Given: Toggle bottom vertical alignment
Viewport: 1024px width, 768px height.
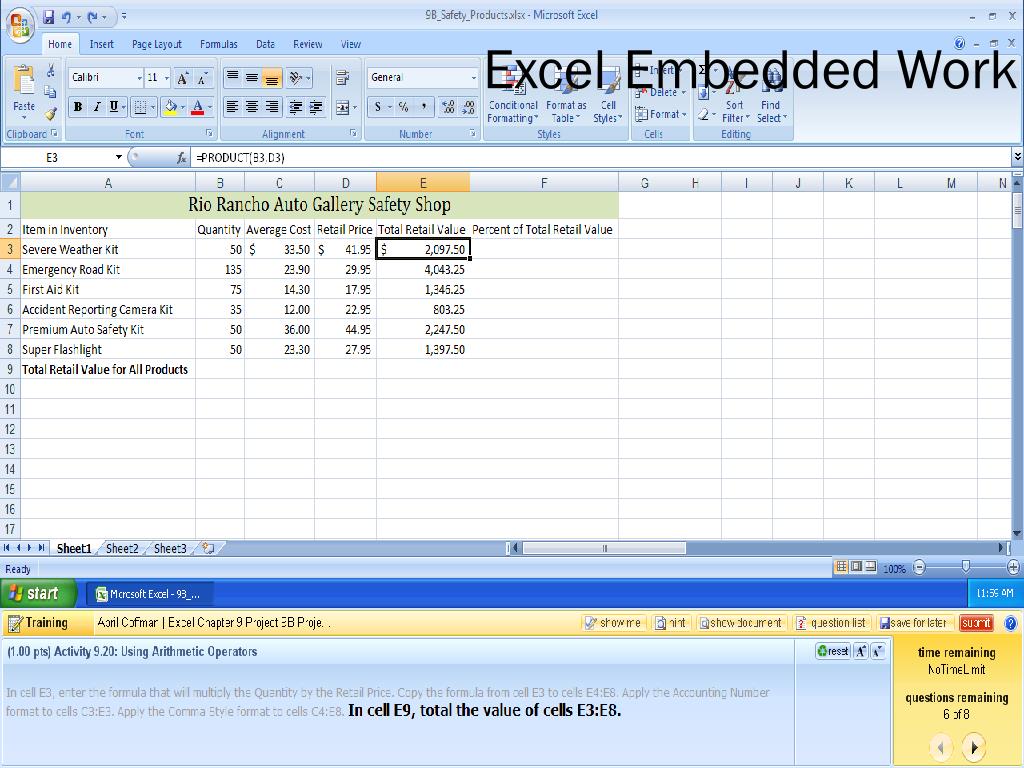Looking at the screenshot, I should pyautogui.click(x=272, y=78).
